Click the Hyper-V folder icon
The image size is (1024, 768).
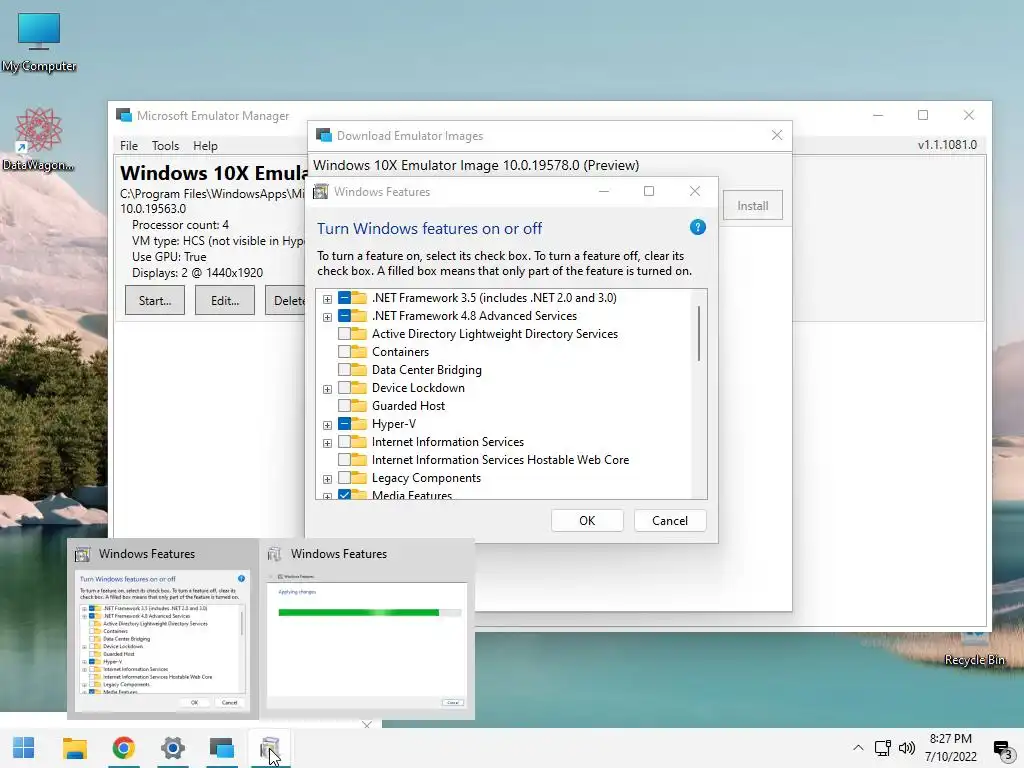pos(359,424)
